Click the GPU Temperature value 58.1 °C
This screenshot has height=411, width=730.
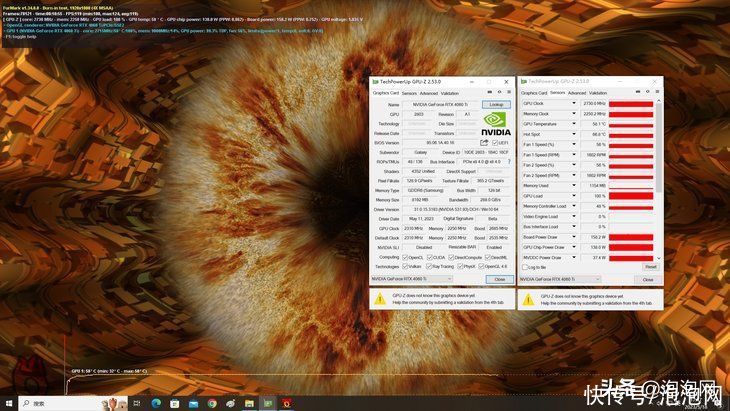(x=594, y=124)
